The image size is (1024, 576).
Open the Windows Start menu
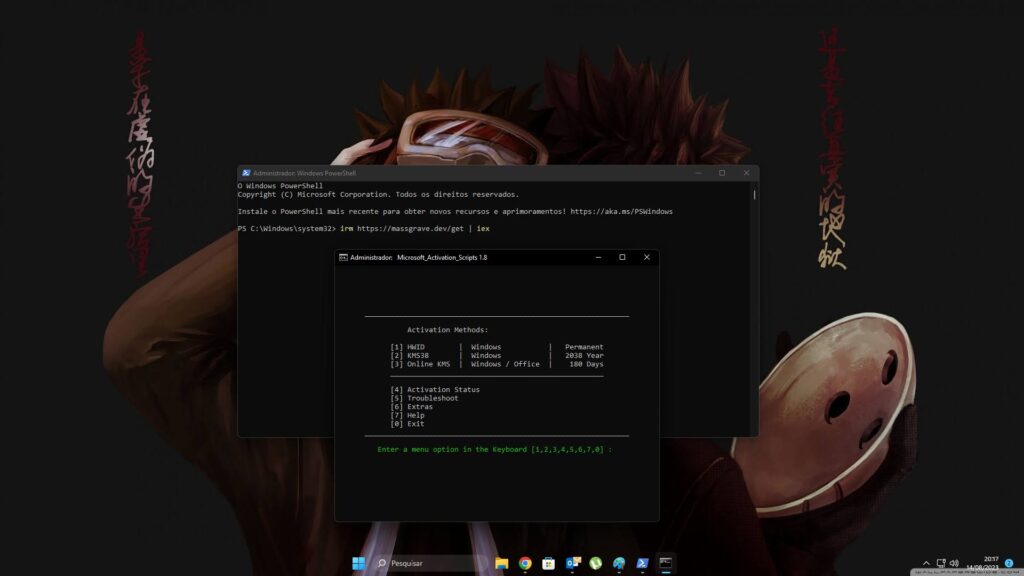click(359, 563)
